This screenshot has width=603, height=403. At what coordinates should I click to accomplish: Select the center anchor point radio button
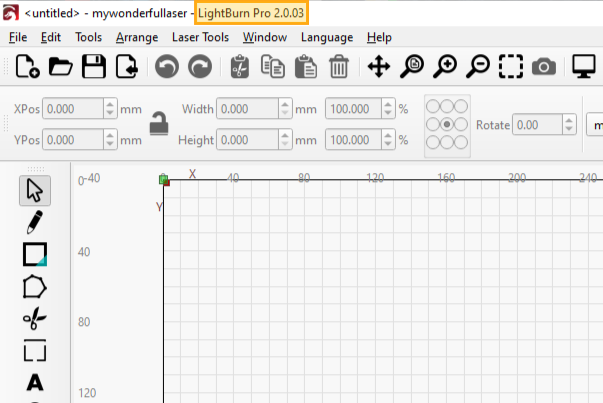(447, 124)
